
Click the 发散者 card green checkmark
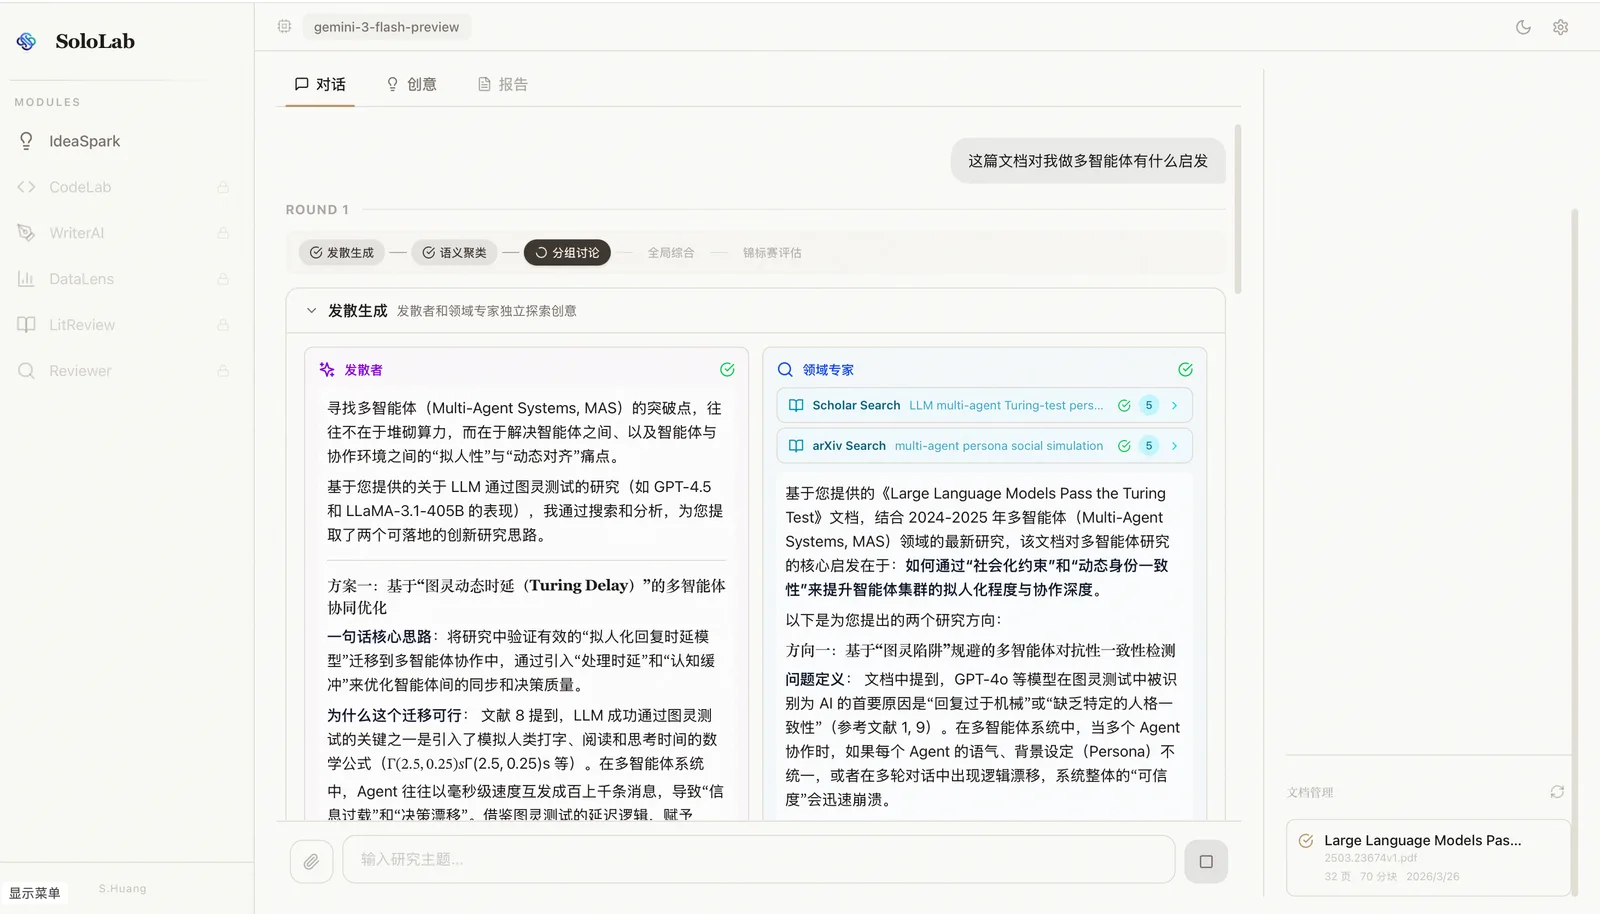coord(727,370)
